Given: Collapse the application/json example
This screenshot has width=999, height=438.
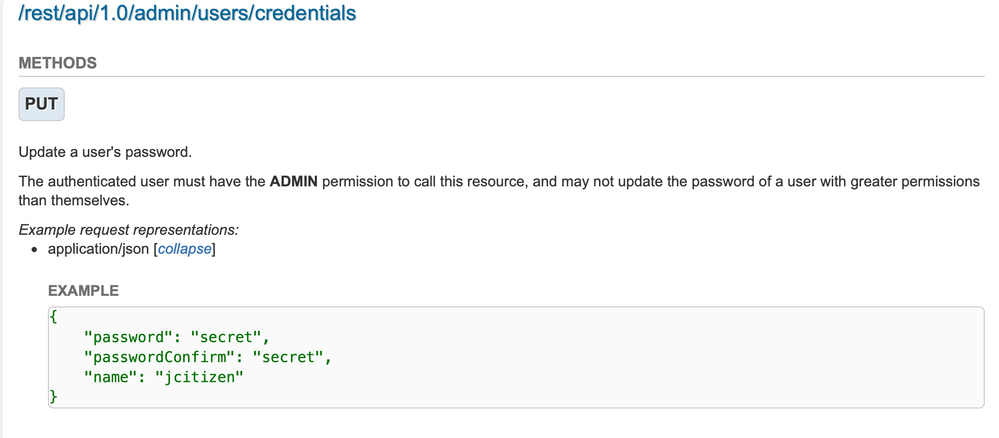Looking at the screenshot, I should click(x=184, y=249).
